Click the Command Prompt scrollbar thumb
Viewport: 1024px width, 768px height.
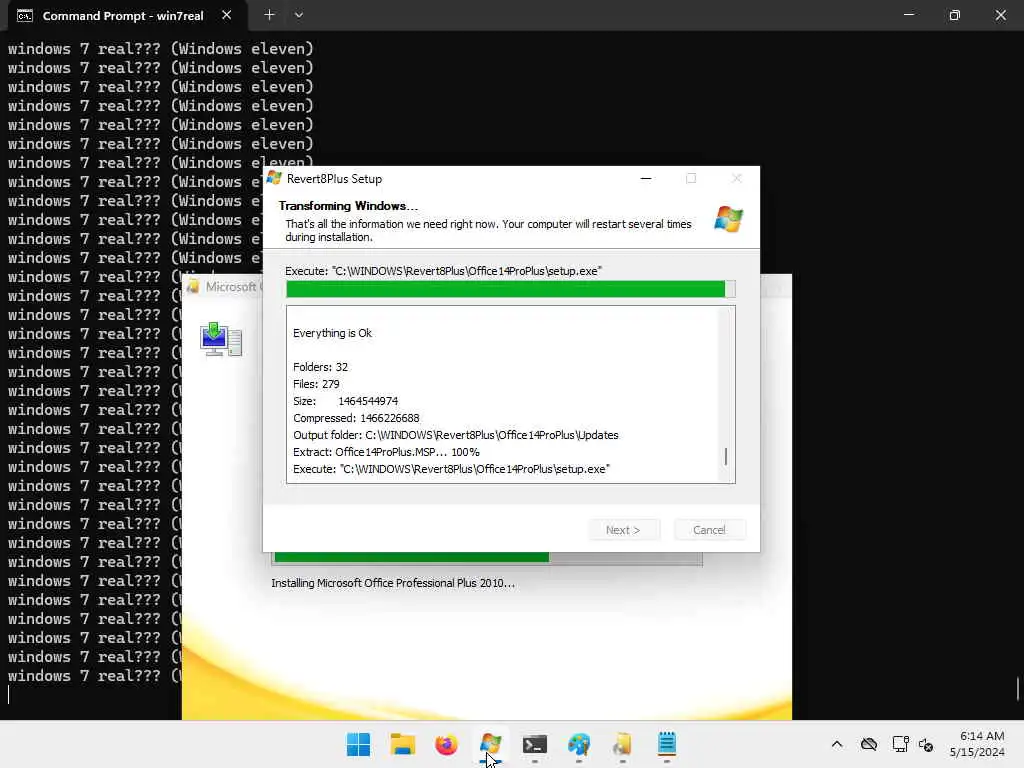[1017, 688]
